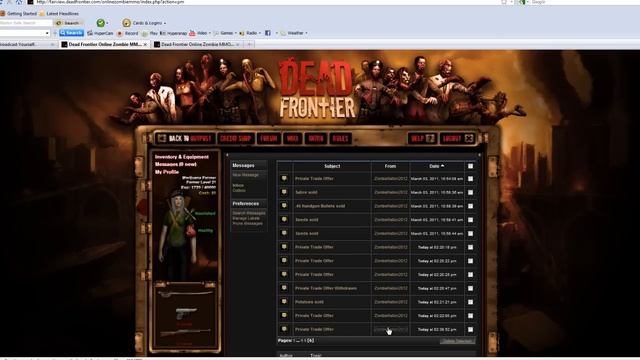Viewport: 640px width, 360px height.
Task: Click the Games toolbar icon
Action: click(216, 33)
